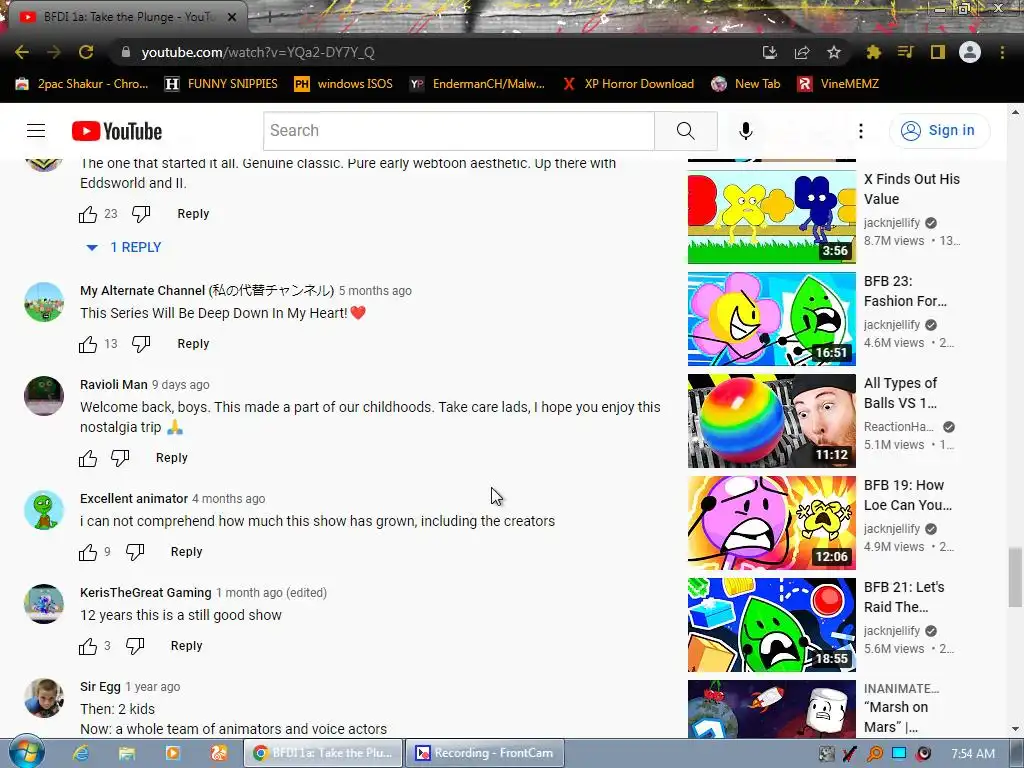Bookmark this page with star icon

click(834, 52)
